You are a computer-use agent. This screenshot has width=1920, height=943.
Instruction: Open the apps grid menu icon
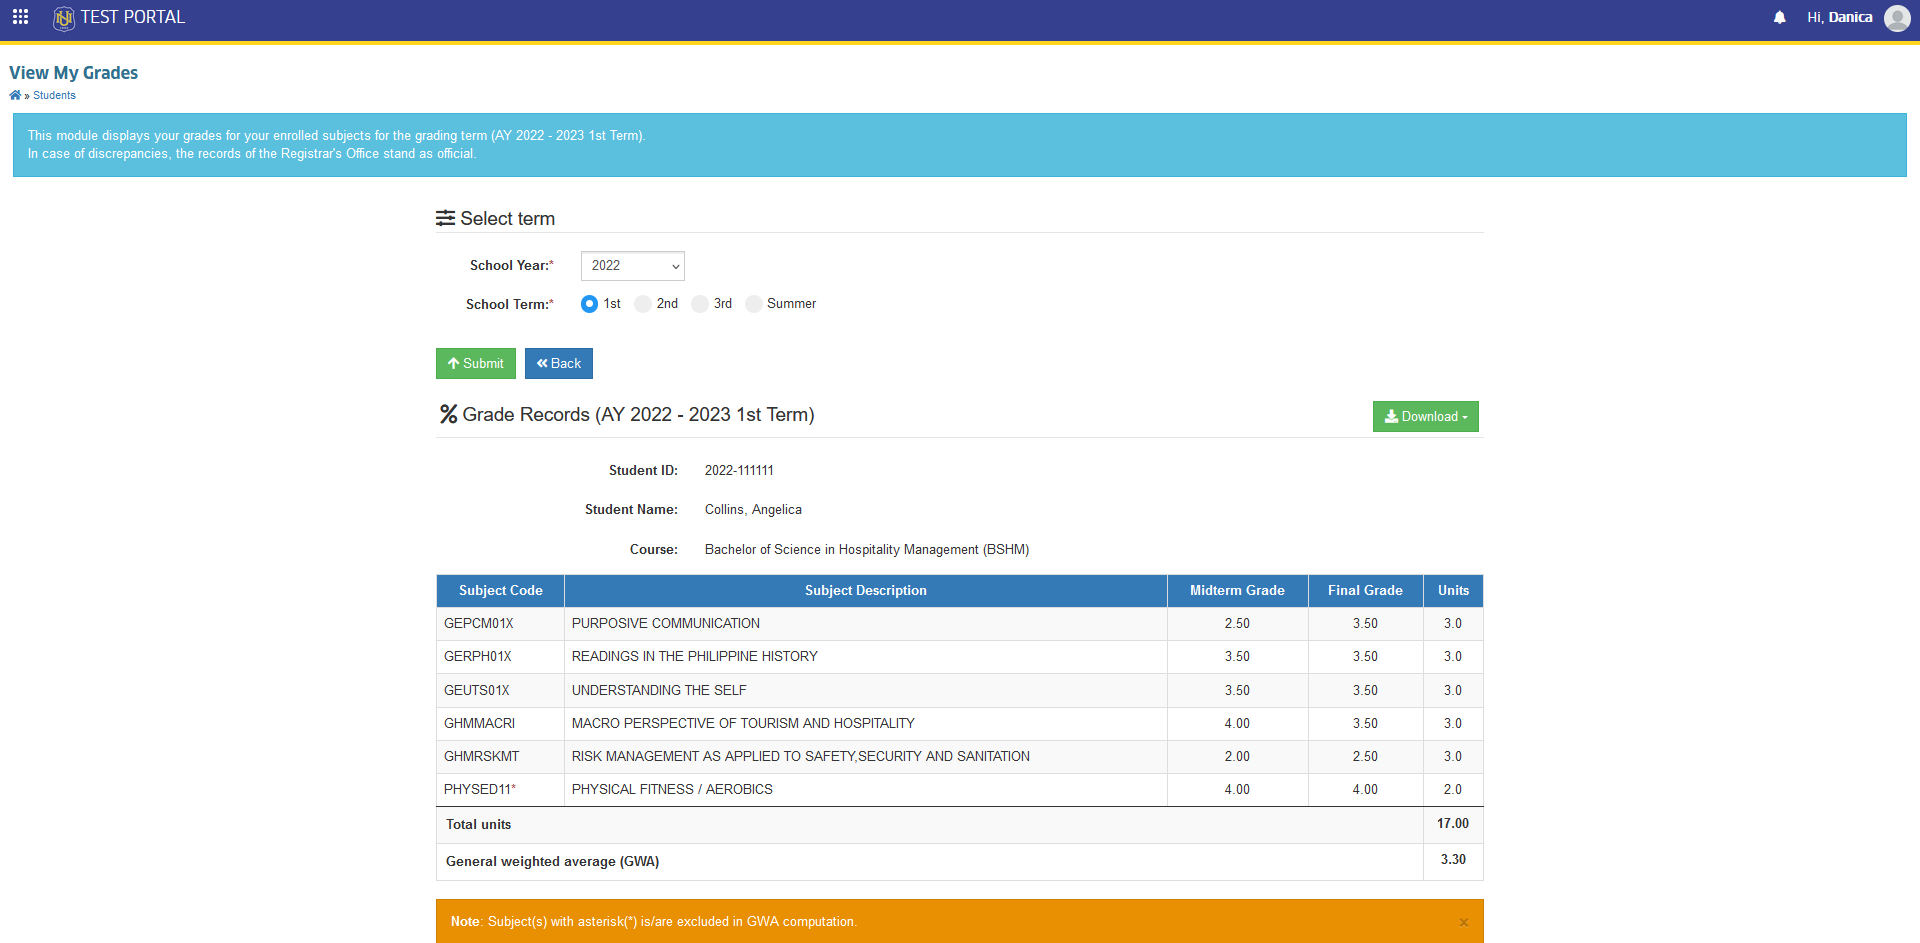pyautogui.click(x=20, y=17)
